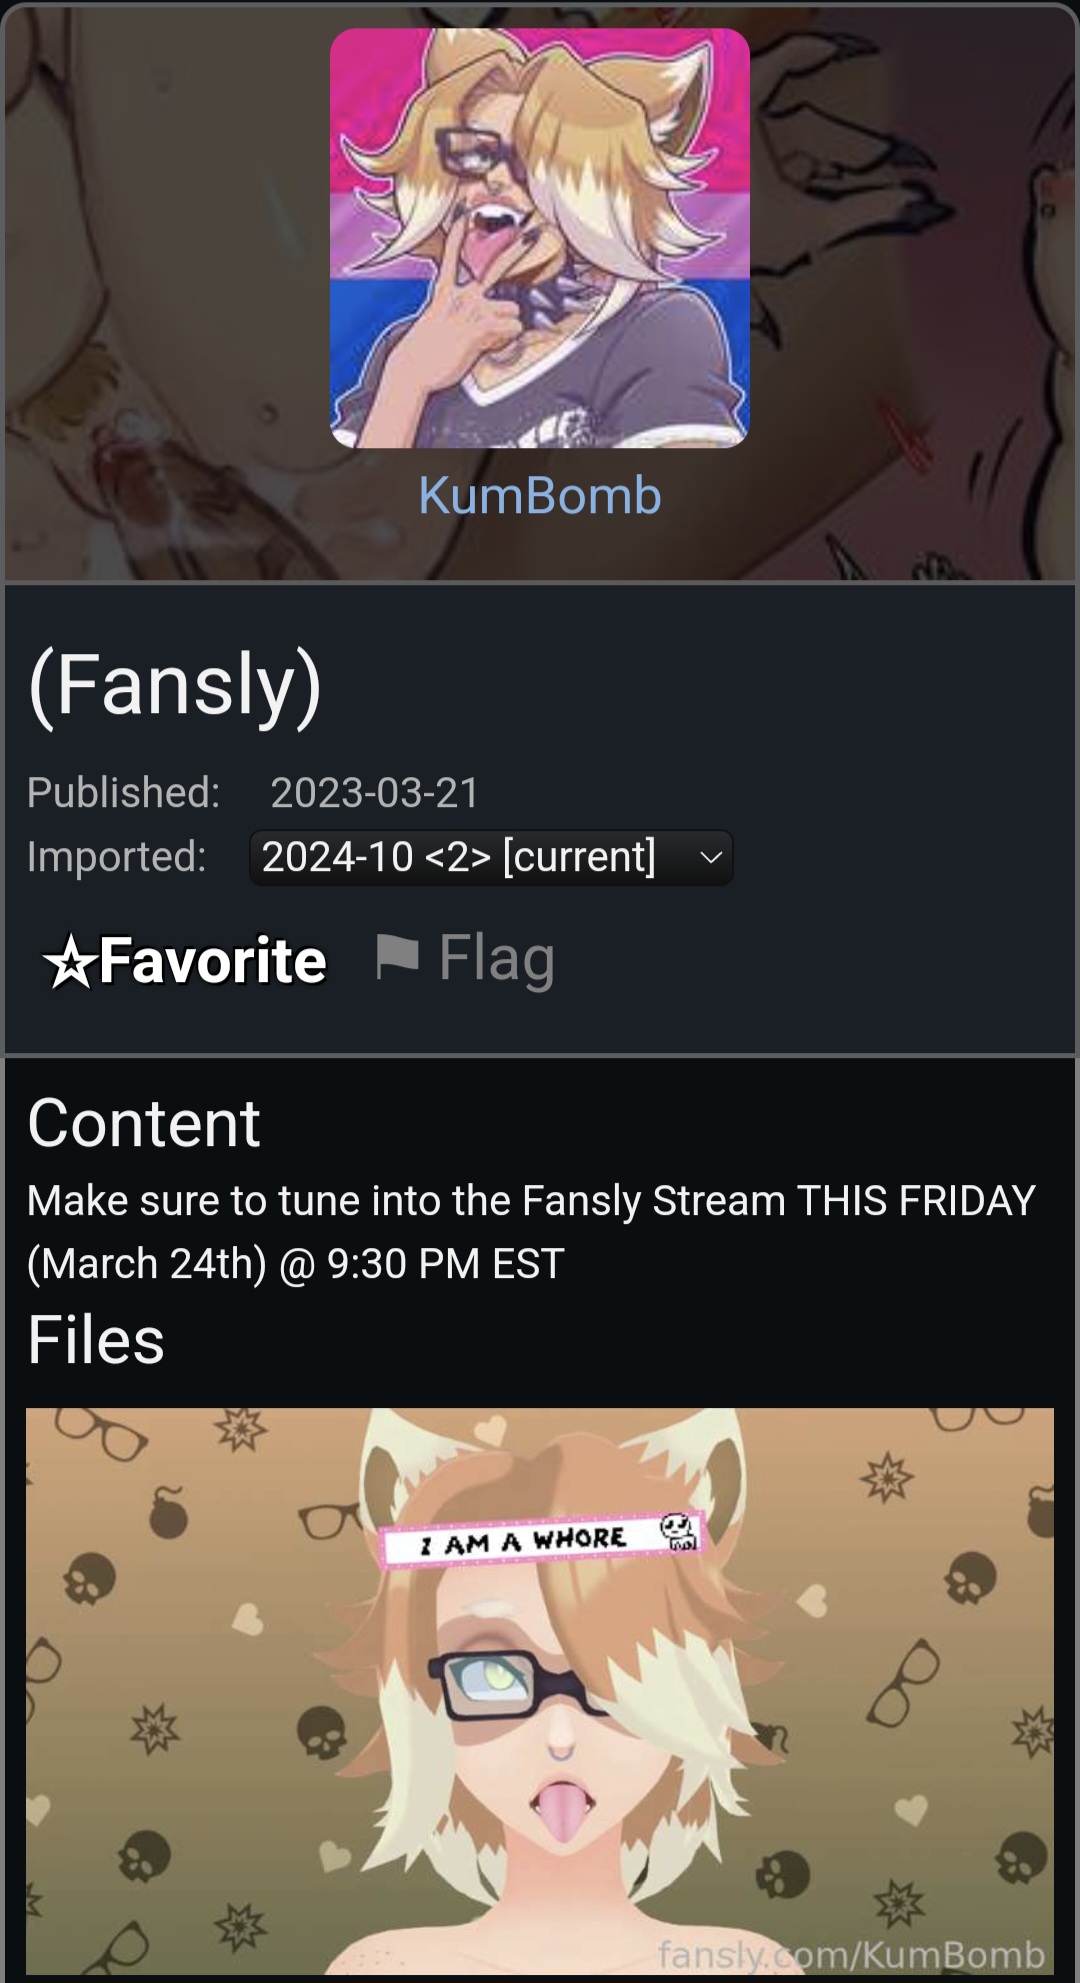Click the flag icon to report post

(396, 956)
